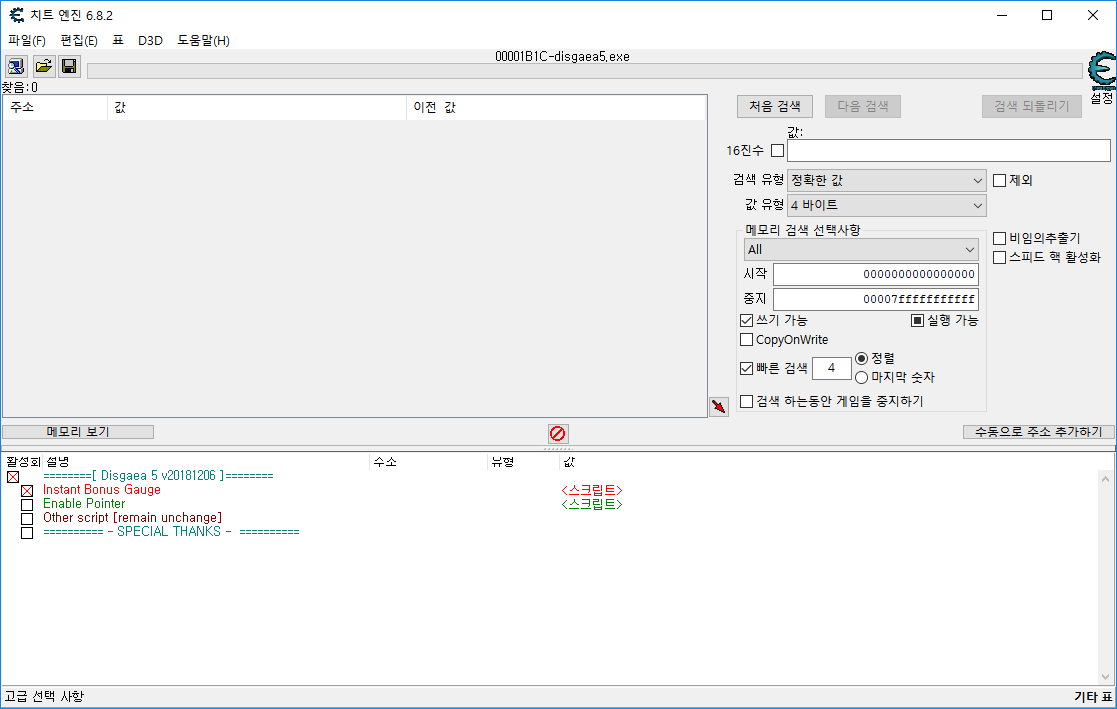Click the 값 search value input field
The image size is (1117, 709).
pyautogui.click(x=948, y=151)
